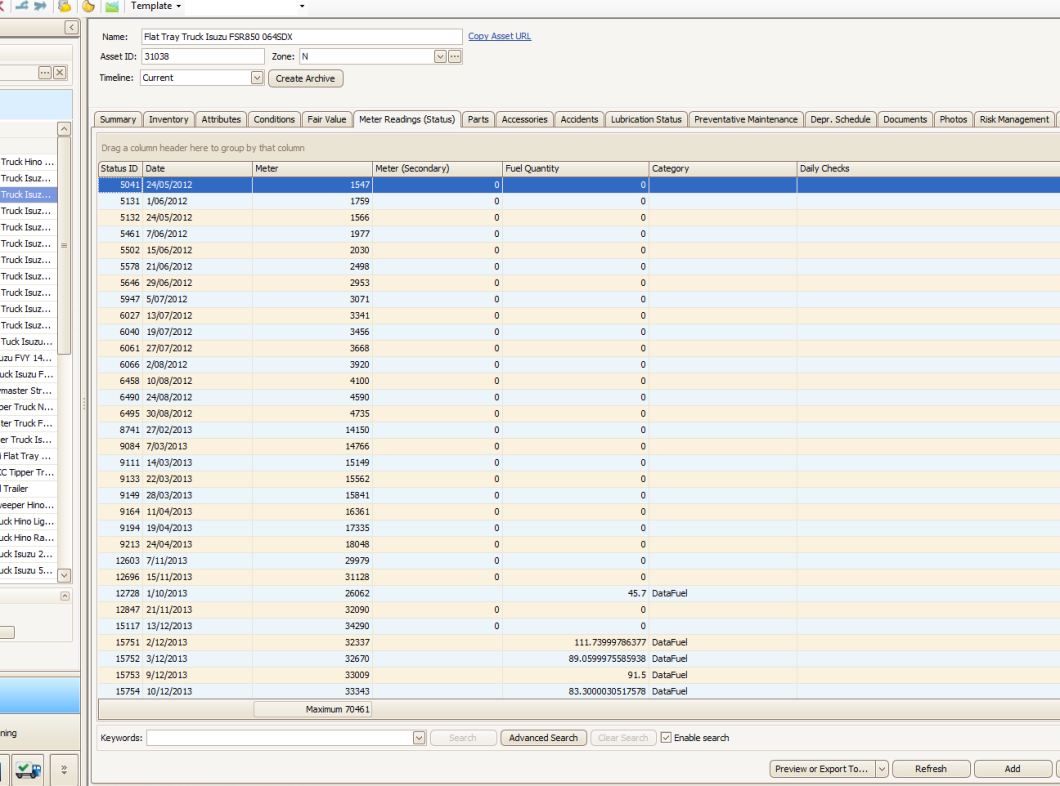
Task: Click the double blue arrows toolbar icon
Action: click(x=40, y=6)
